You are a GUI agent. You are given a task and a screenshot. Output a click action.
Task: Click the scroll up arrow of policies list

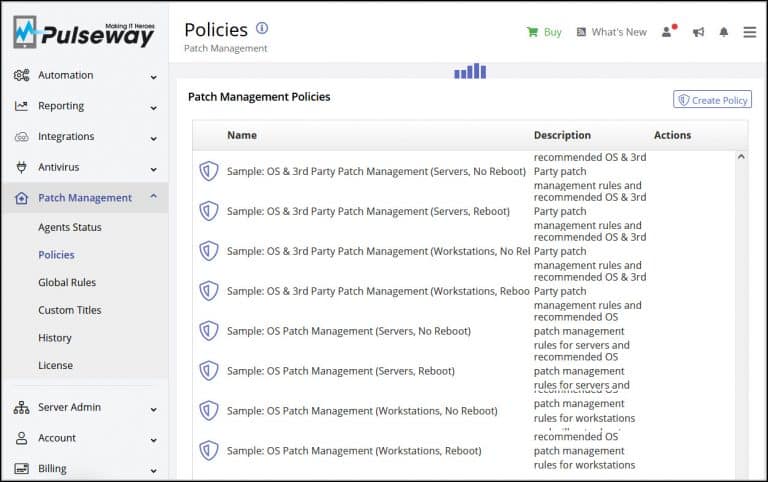click(741, 157)
